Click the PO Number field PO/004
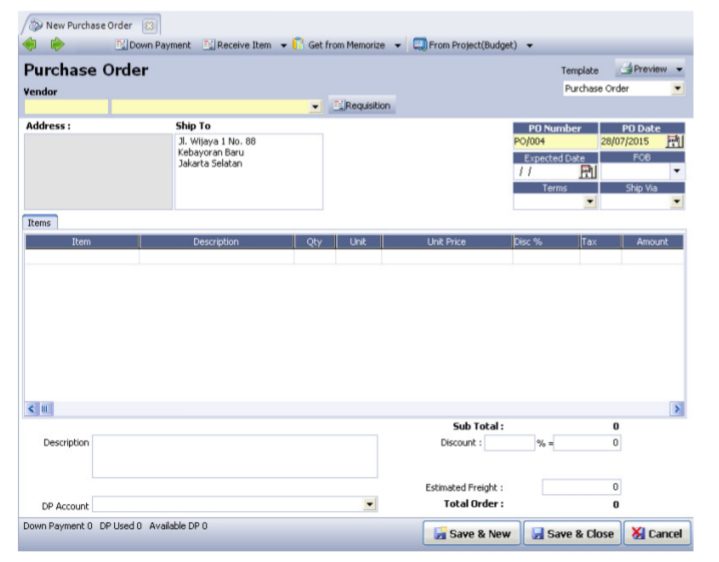This screenshot has width=719, height=562. 555,142
